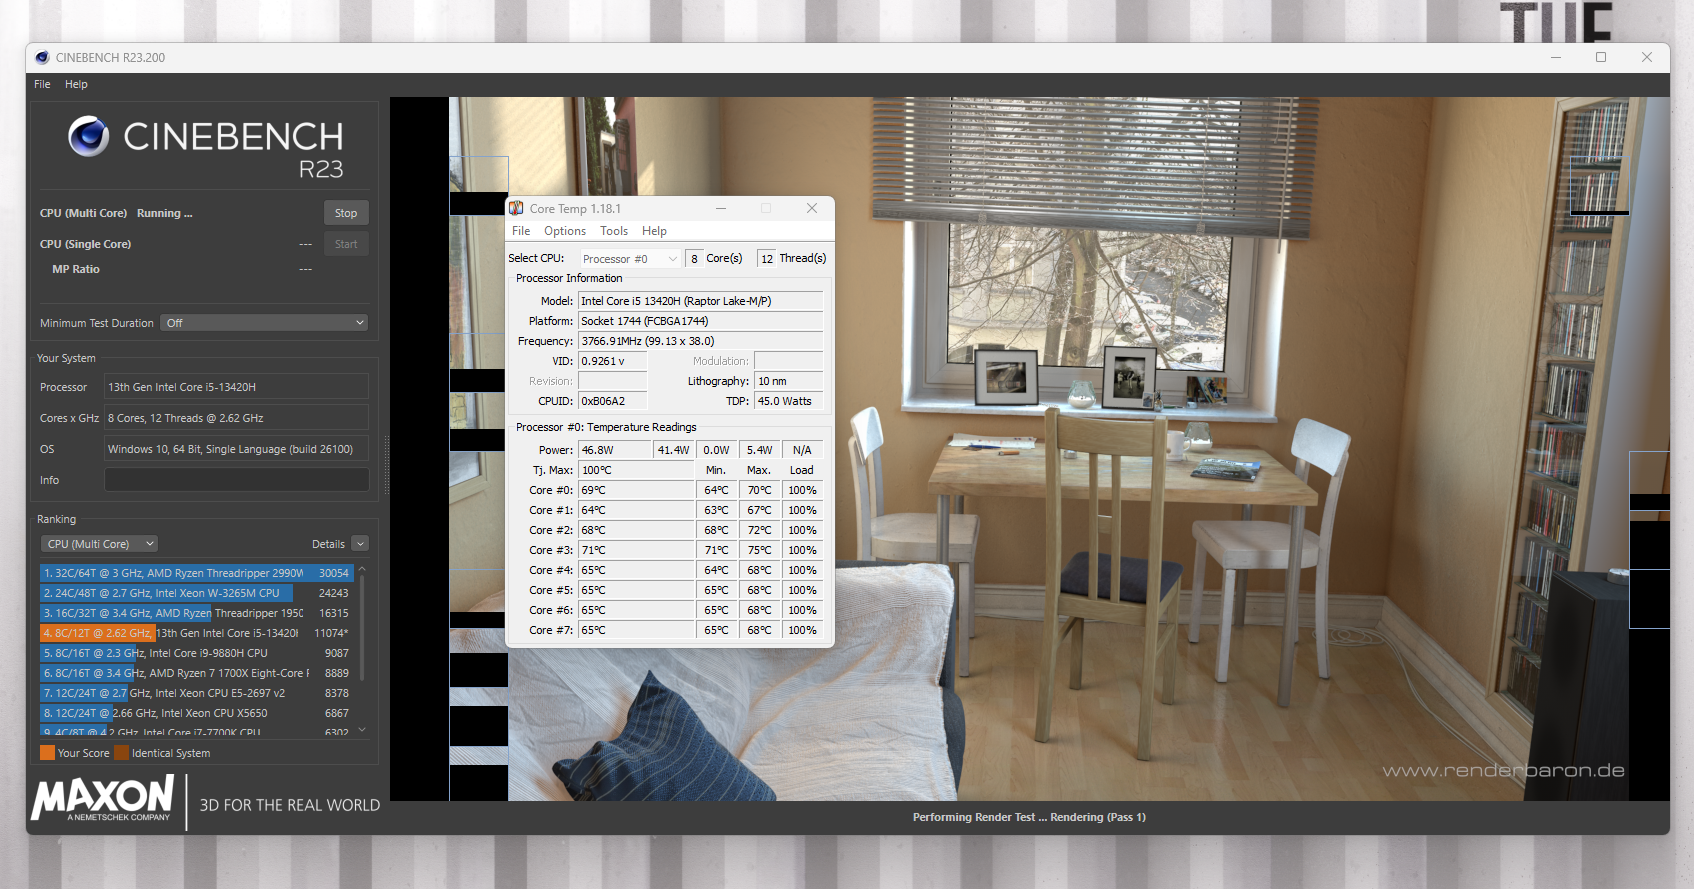Click the Cinebench R23 logo sphere
The width and height of the screenshot is (1694, 889).
(x=89, y=136)
